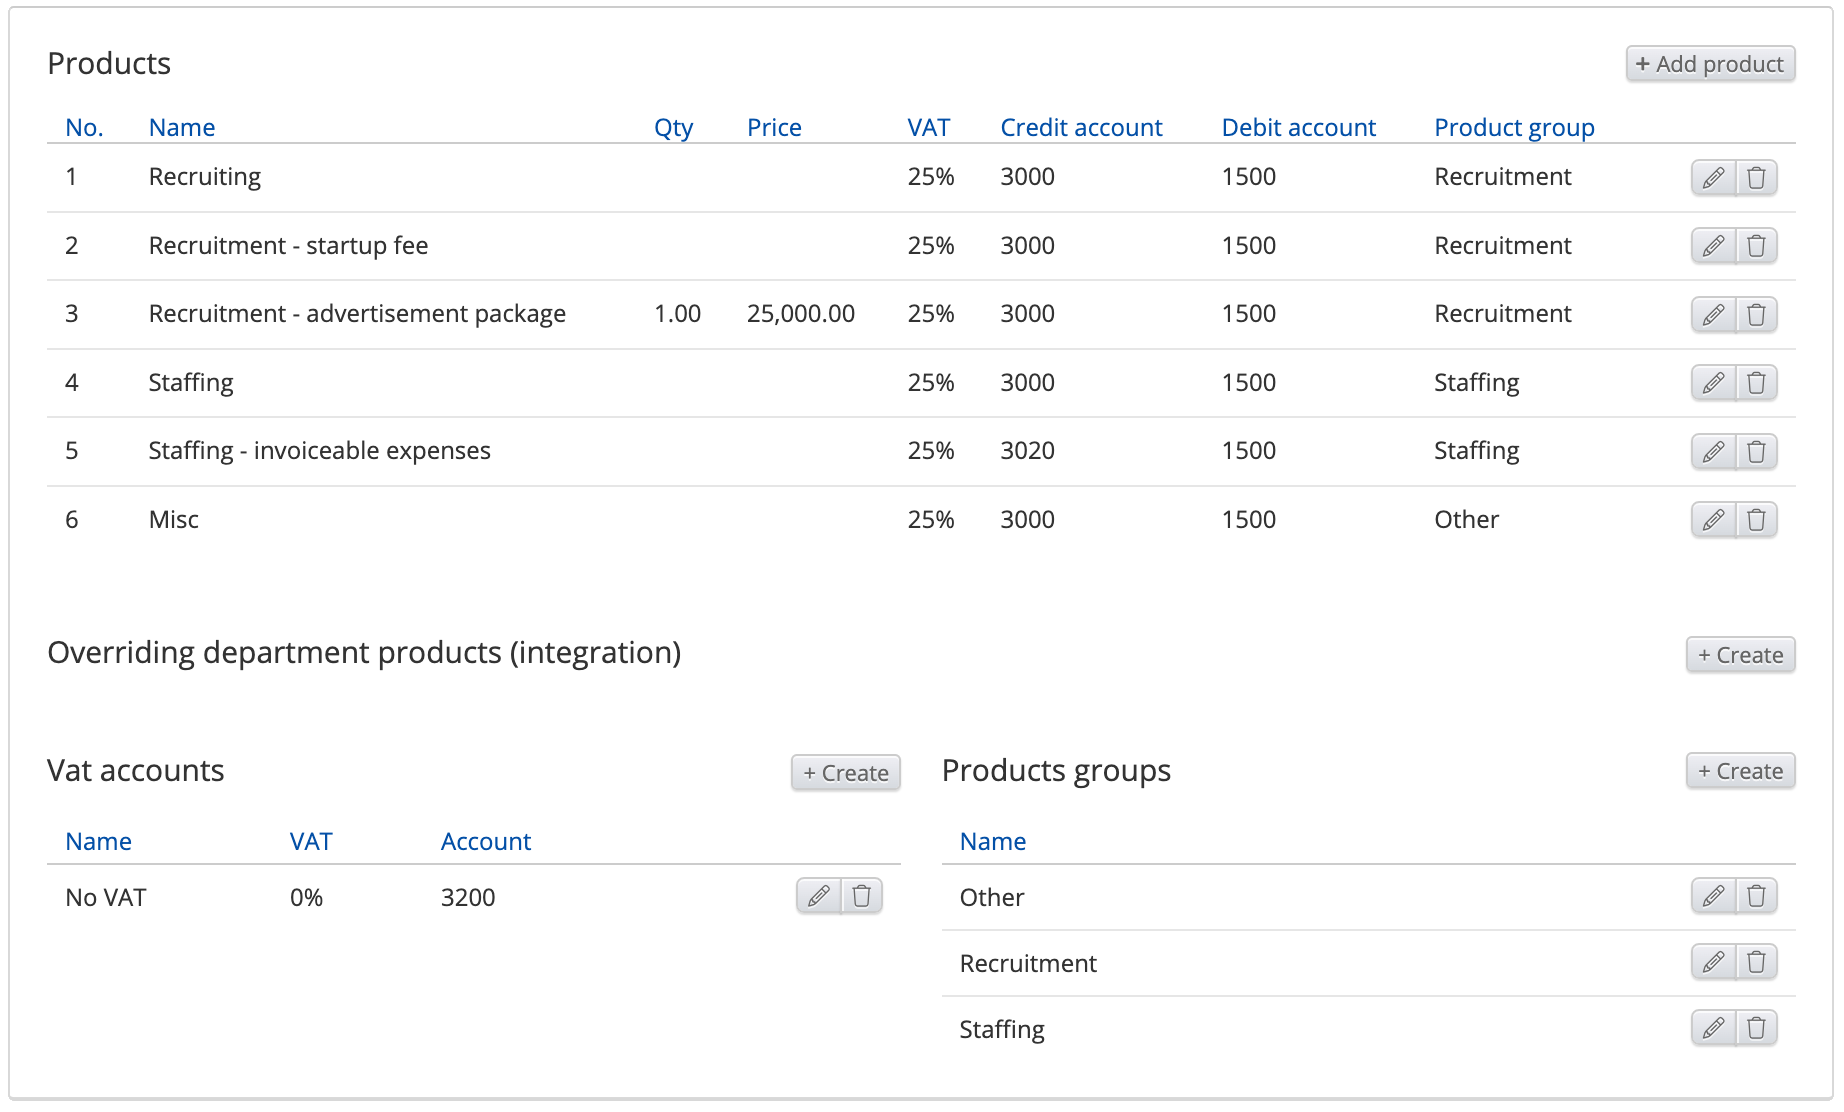Edit the Other product group
The width and height of the screenshot is (1844, 1112).
point(1713,896)
